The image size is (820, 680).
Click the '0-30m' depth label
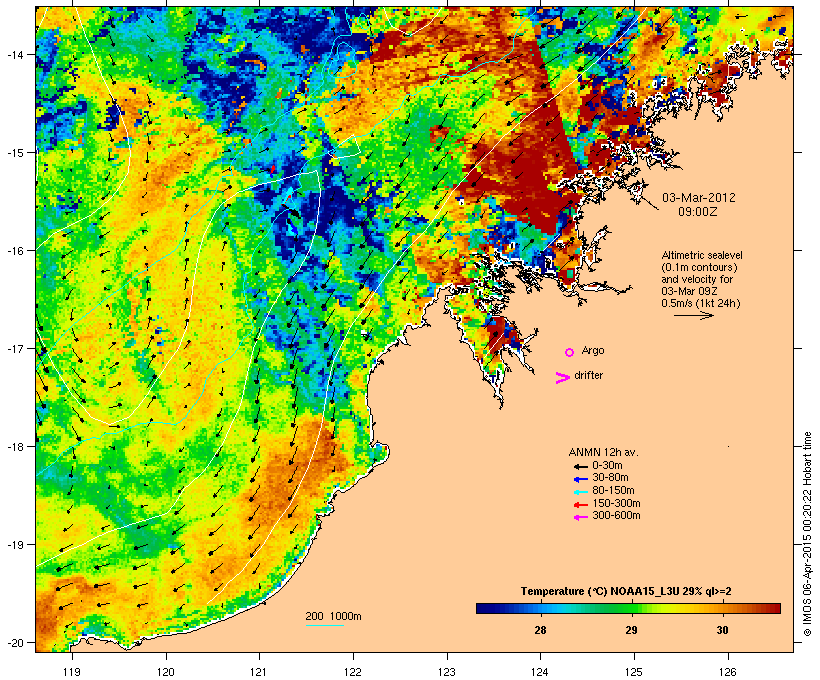607,466
